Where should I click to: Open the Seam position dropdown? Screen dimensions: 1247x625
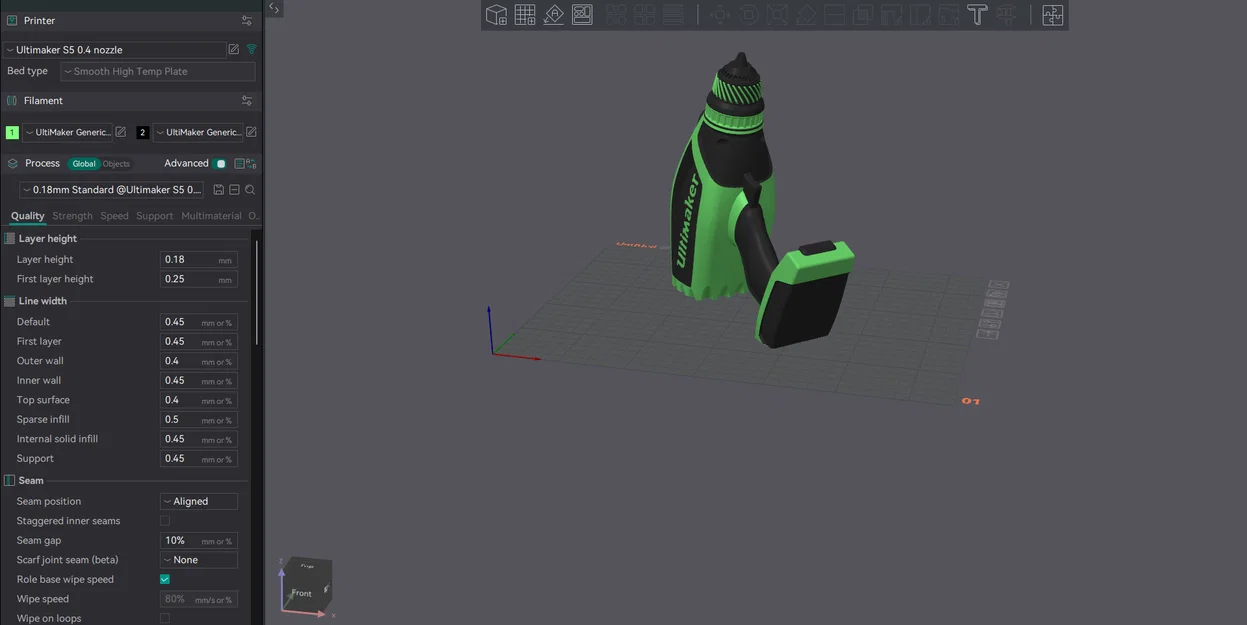click(x=198, y=500)
